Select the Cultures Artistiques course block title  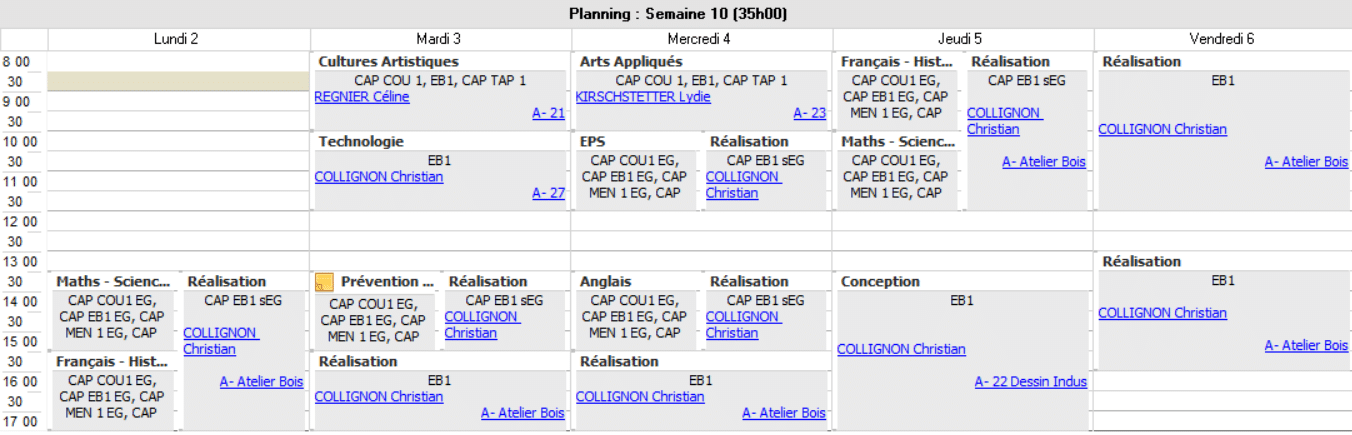pos(388,62)
